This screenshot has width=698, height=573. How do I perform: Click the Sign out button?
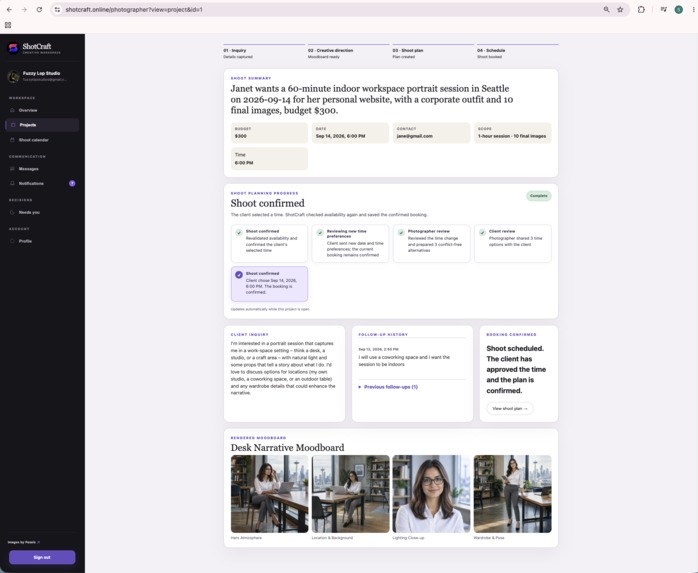pyautogui.click(x=42, y=557)
